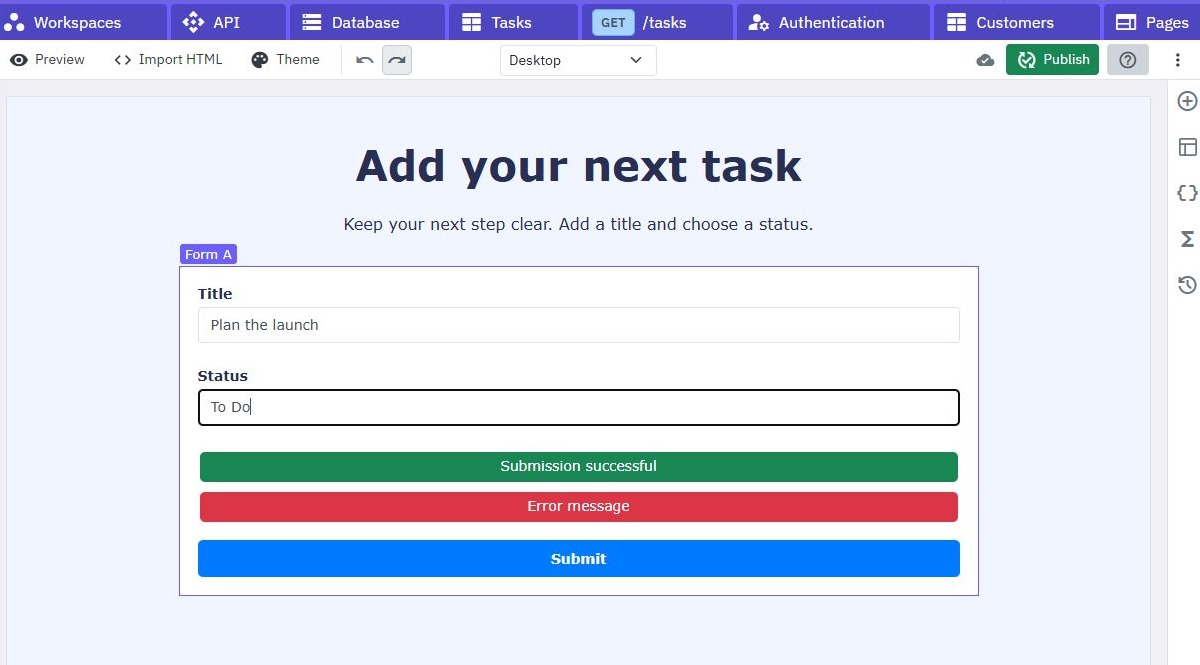Open the three-dot more options menu
Viewport: 1200px width, 665px height.
[1178, 60]
